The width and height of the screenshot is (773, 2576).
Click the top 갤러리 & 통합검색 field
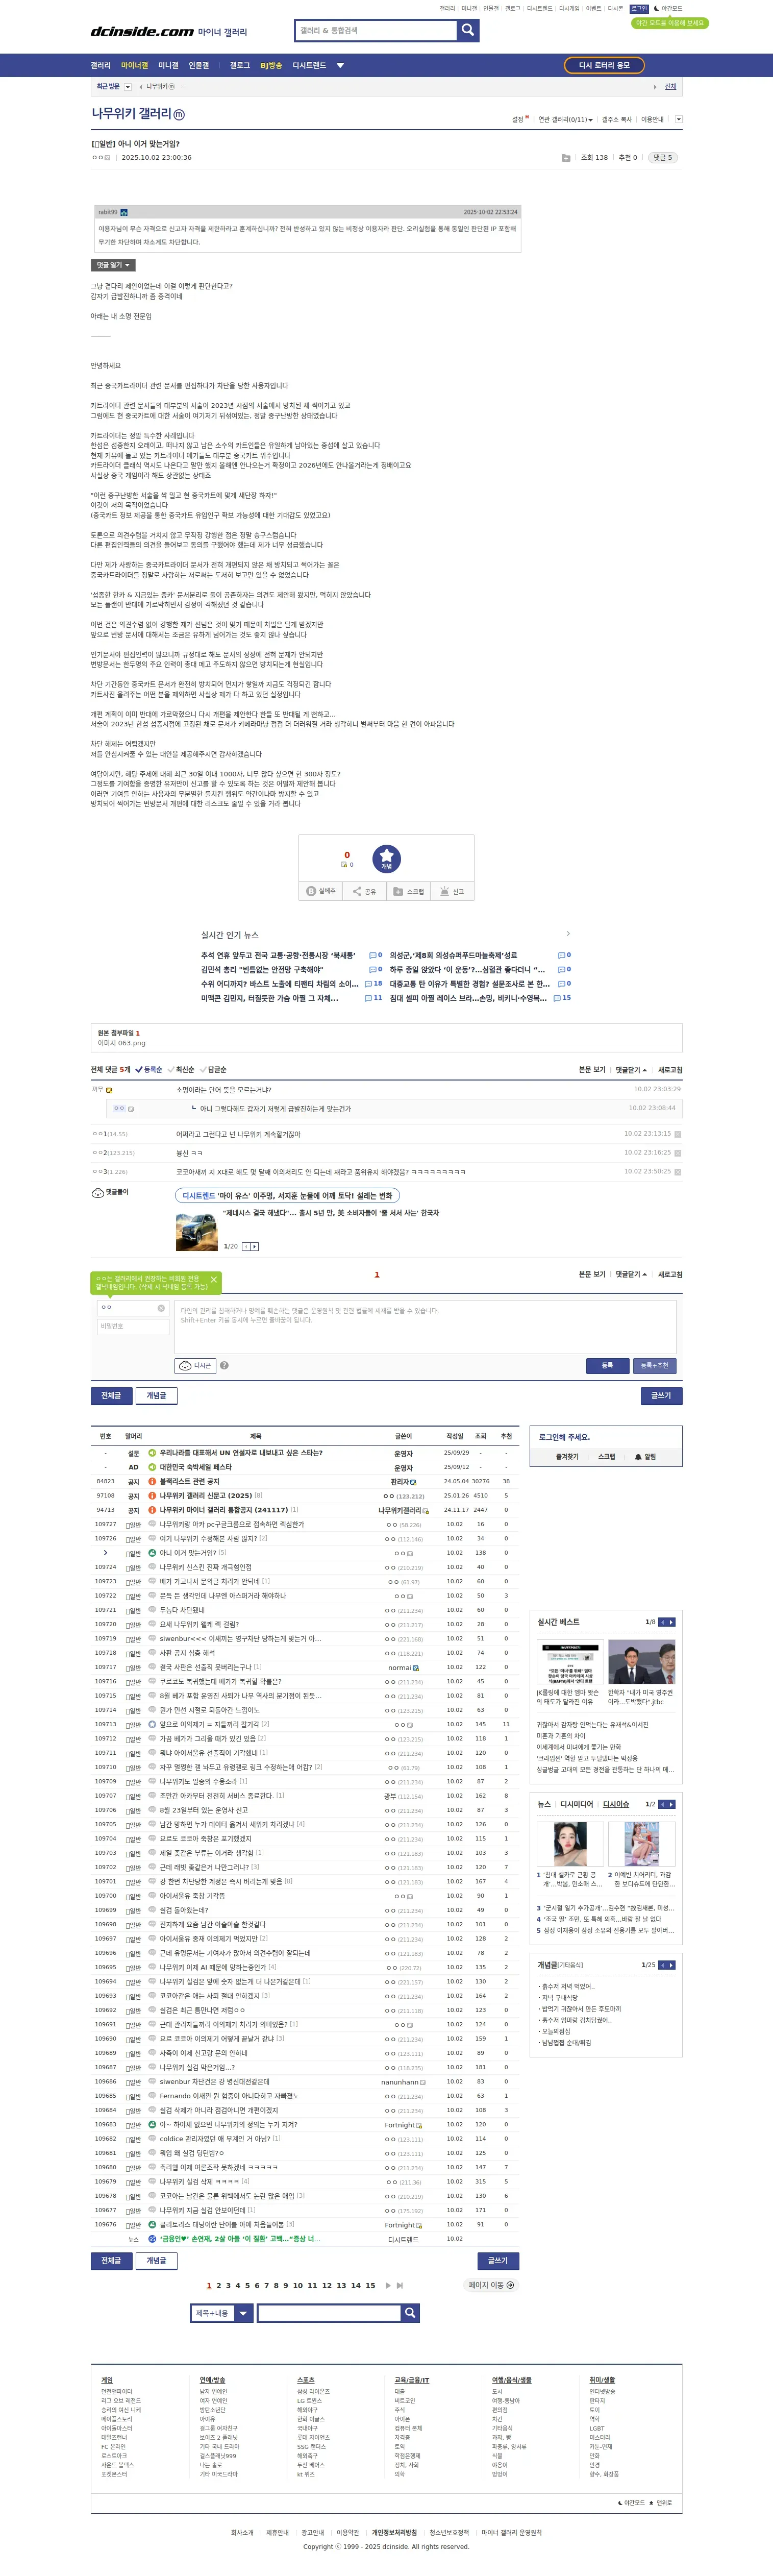click(x=375, y=30)
